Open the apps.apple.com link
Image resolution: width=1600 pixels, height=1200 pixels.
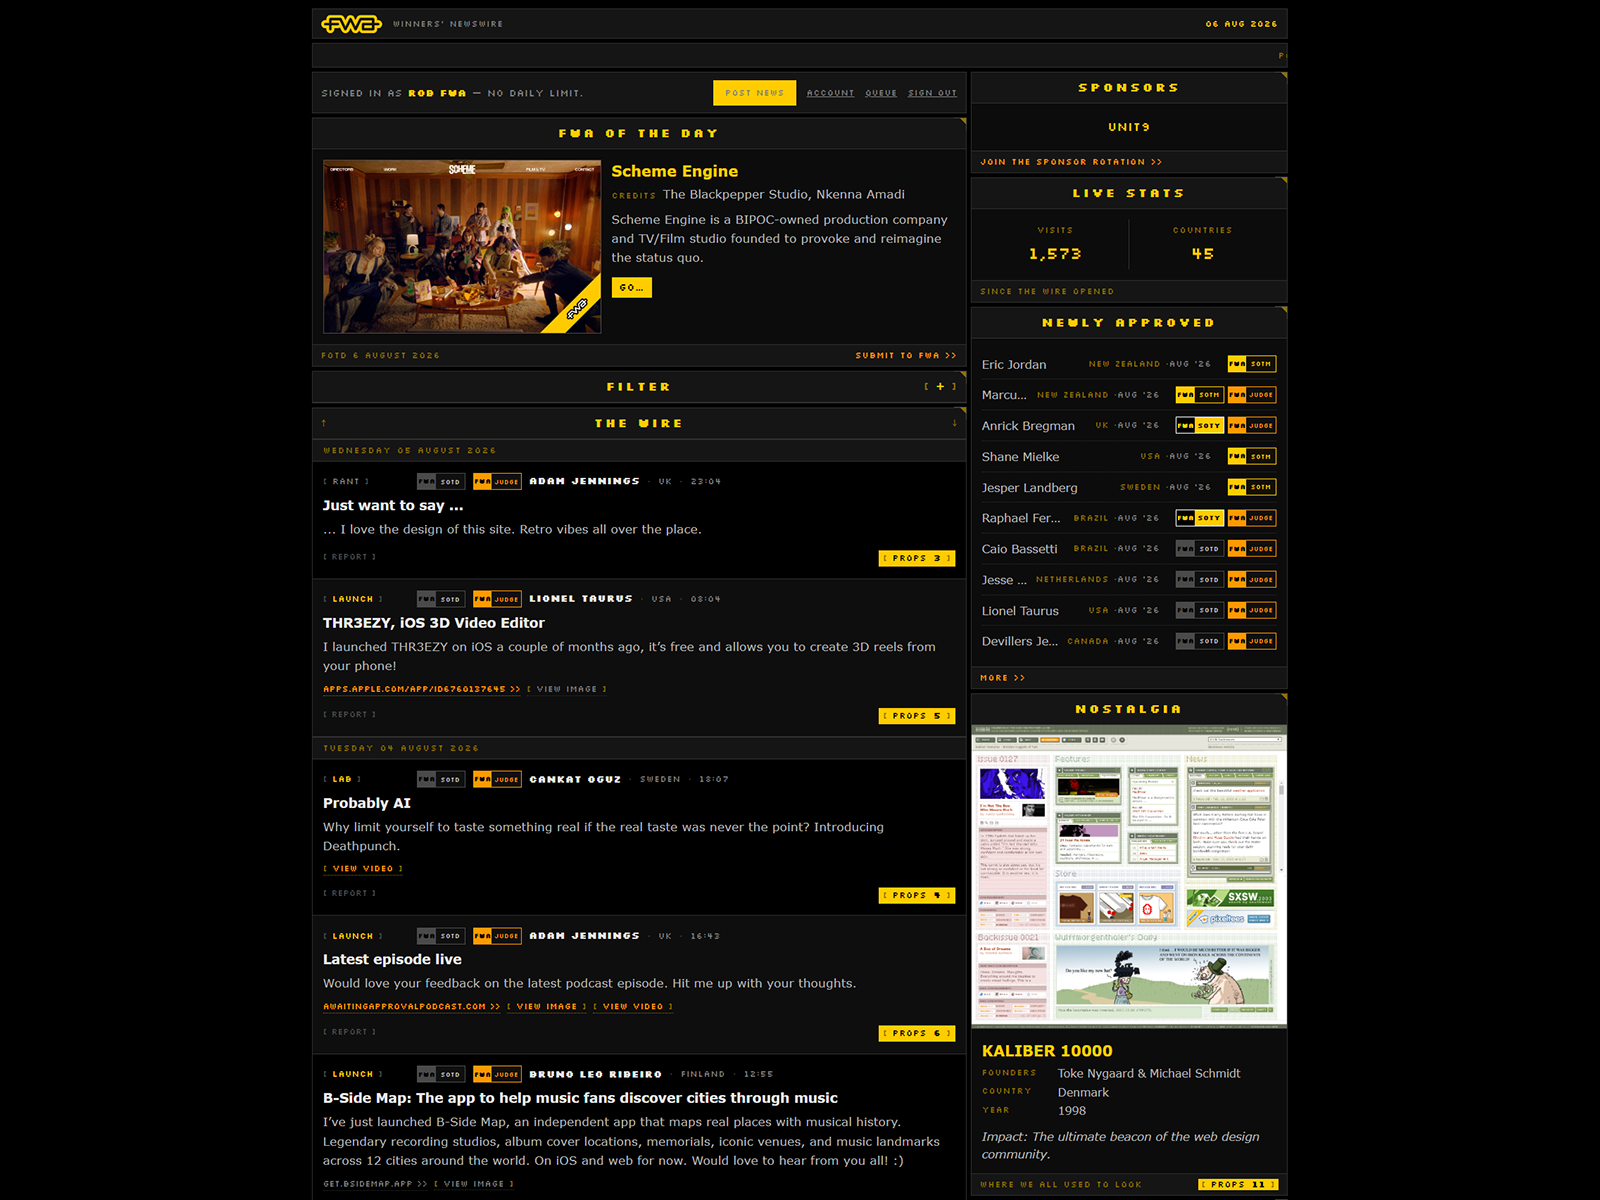coord(422,689)
